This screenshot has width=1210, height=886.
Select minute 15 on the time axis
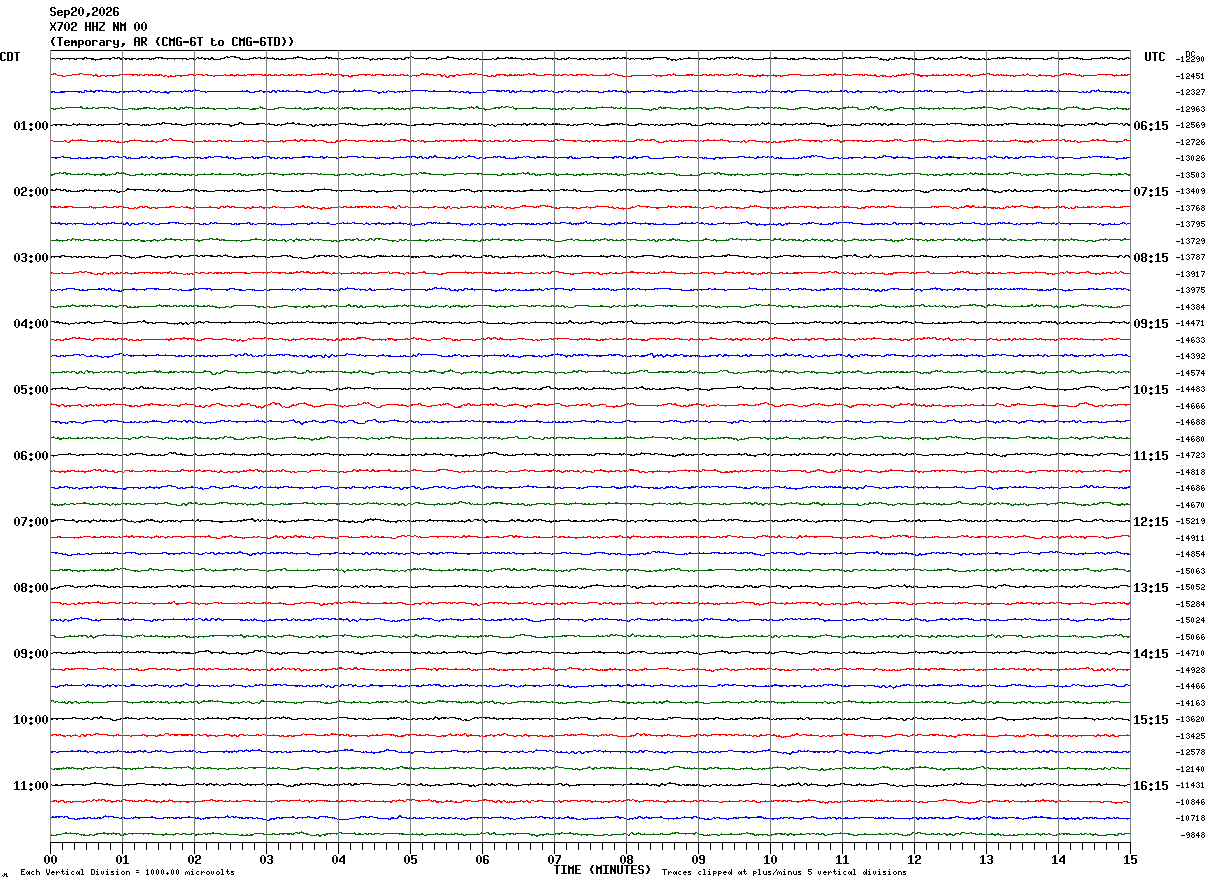coord(1130,859)
